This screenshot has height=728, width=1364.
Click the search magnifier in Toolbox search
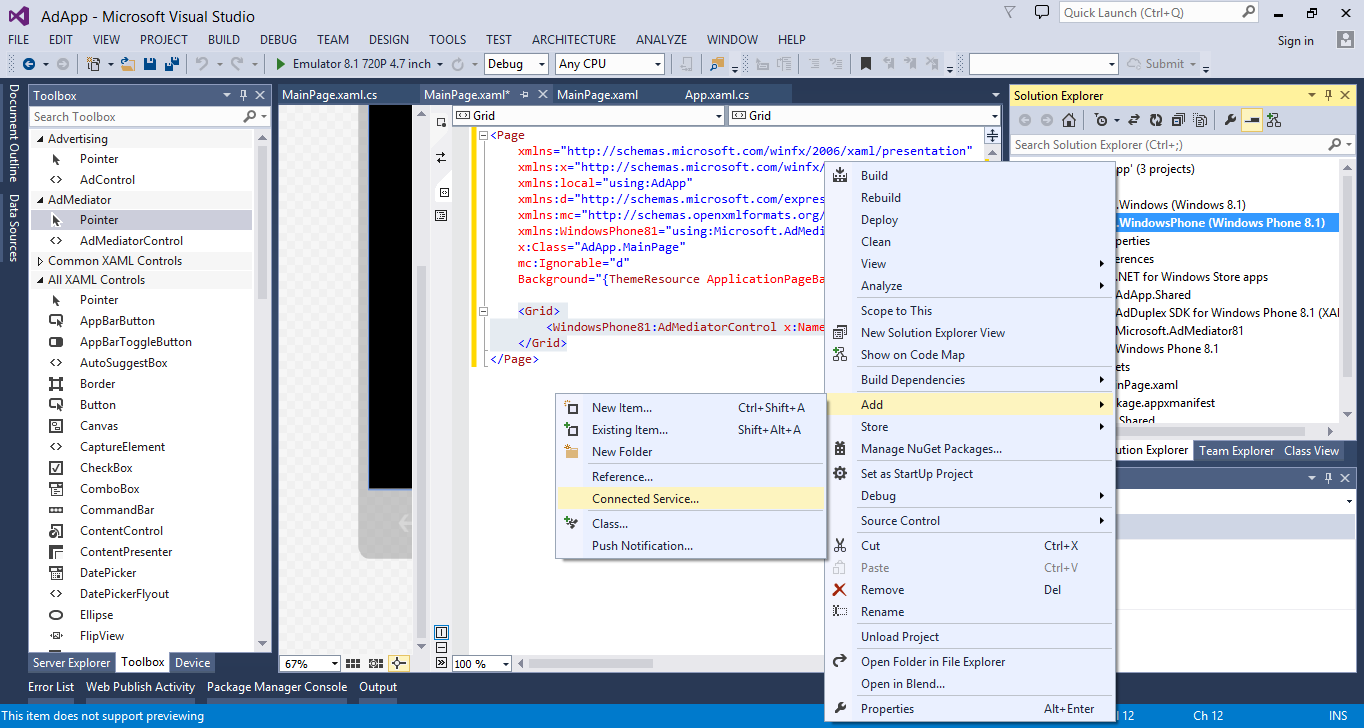pyautogui.click(x=250, y=117)
